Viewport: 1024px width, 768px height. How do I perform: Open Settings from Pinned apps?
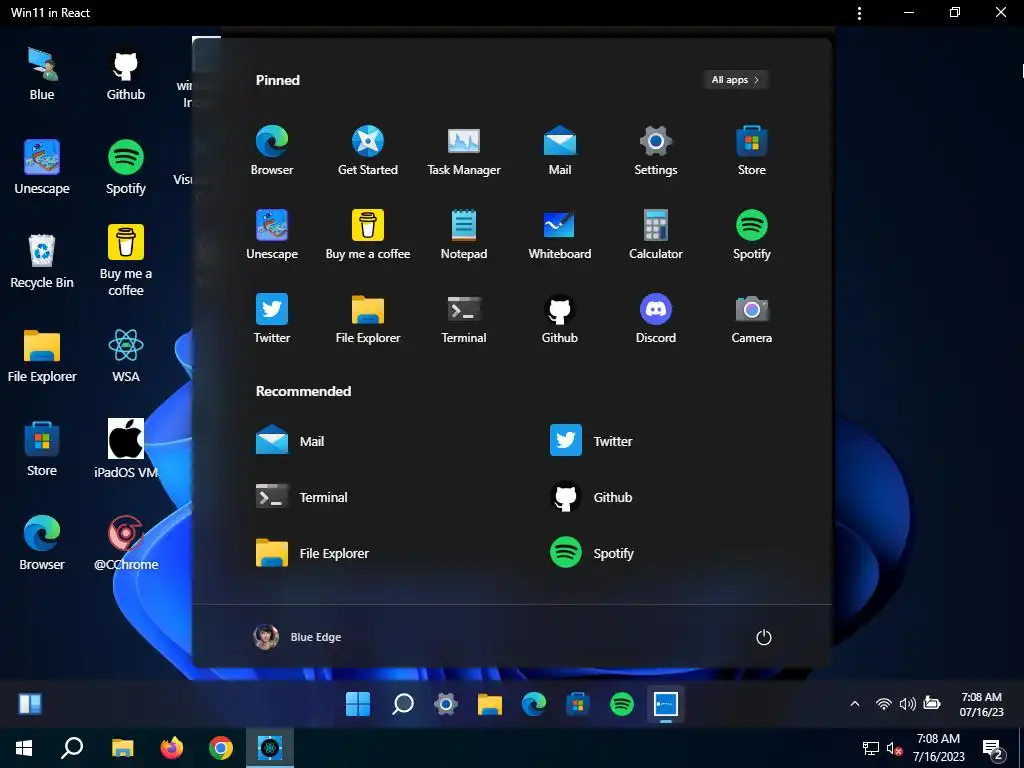click(656, 150)
